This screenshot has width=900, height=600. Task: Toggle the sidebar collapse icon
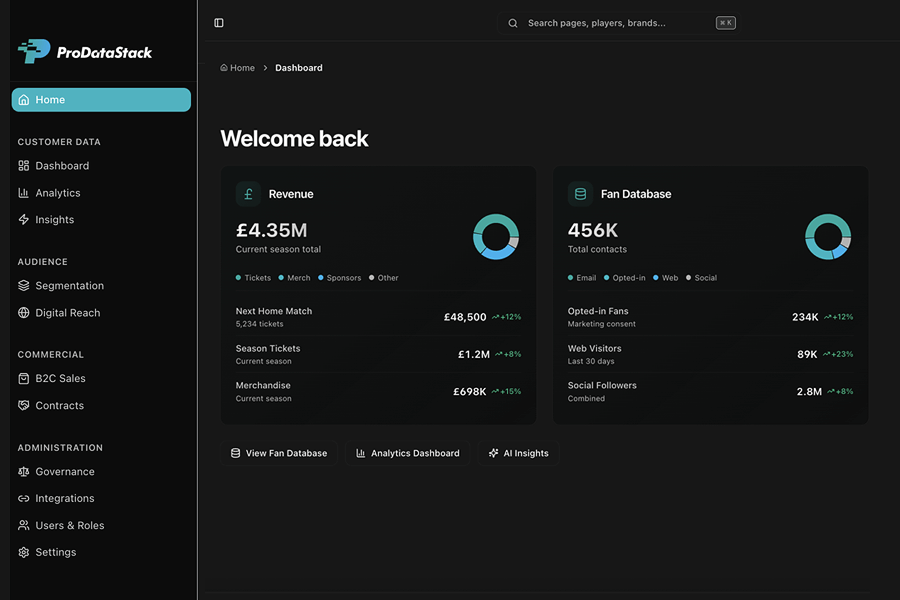[x=219, y=23]
